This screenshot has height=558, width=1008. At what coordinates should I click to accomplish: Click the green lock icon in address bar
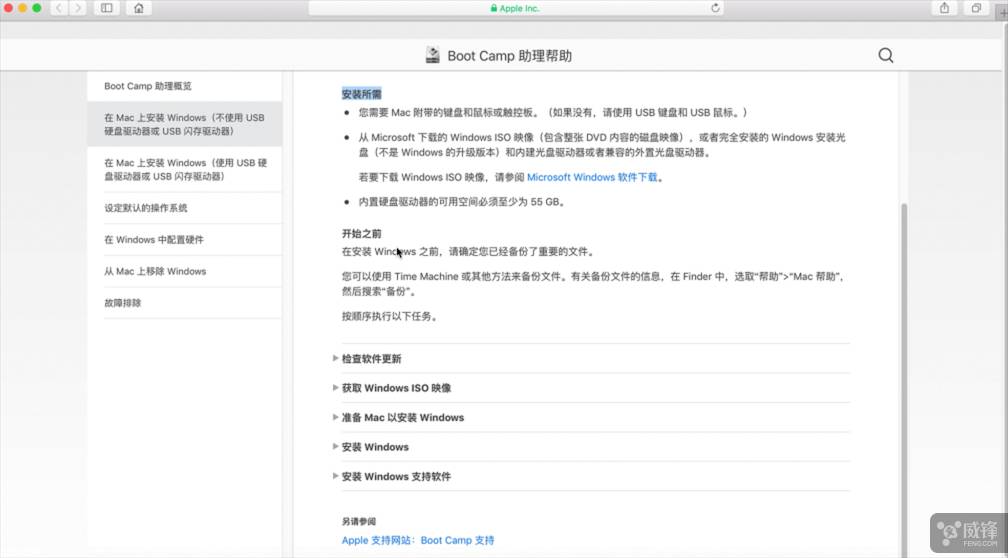pos(494,8)
